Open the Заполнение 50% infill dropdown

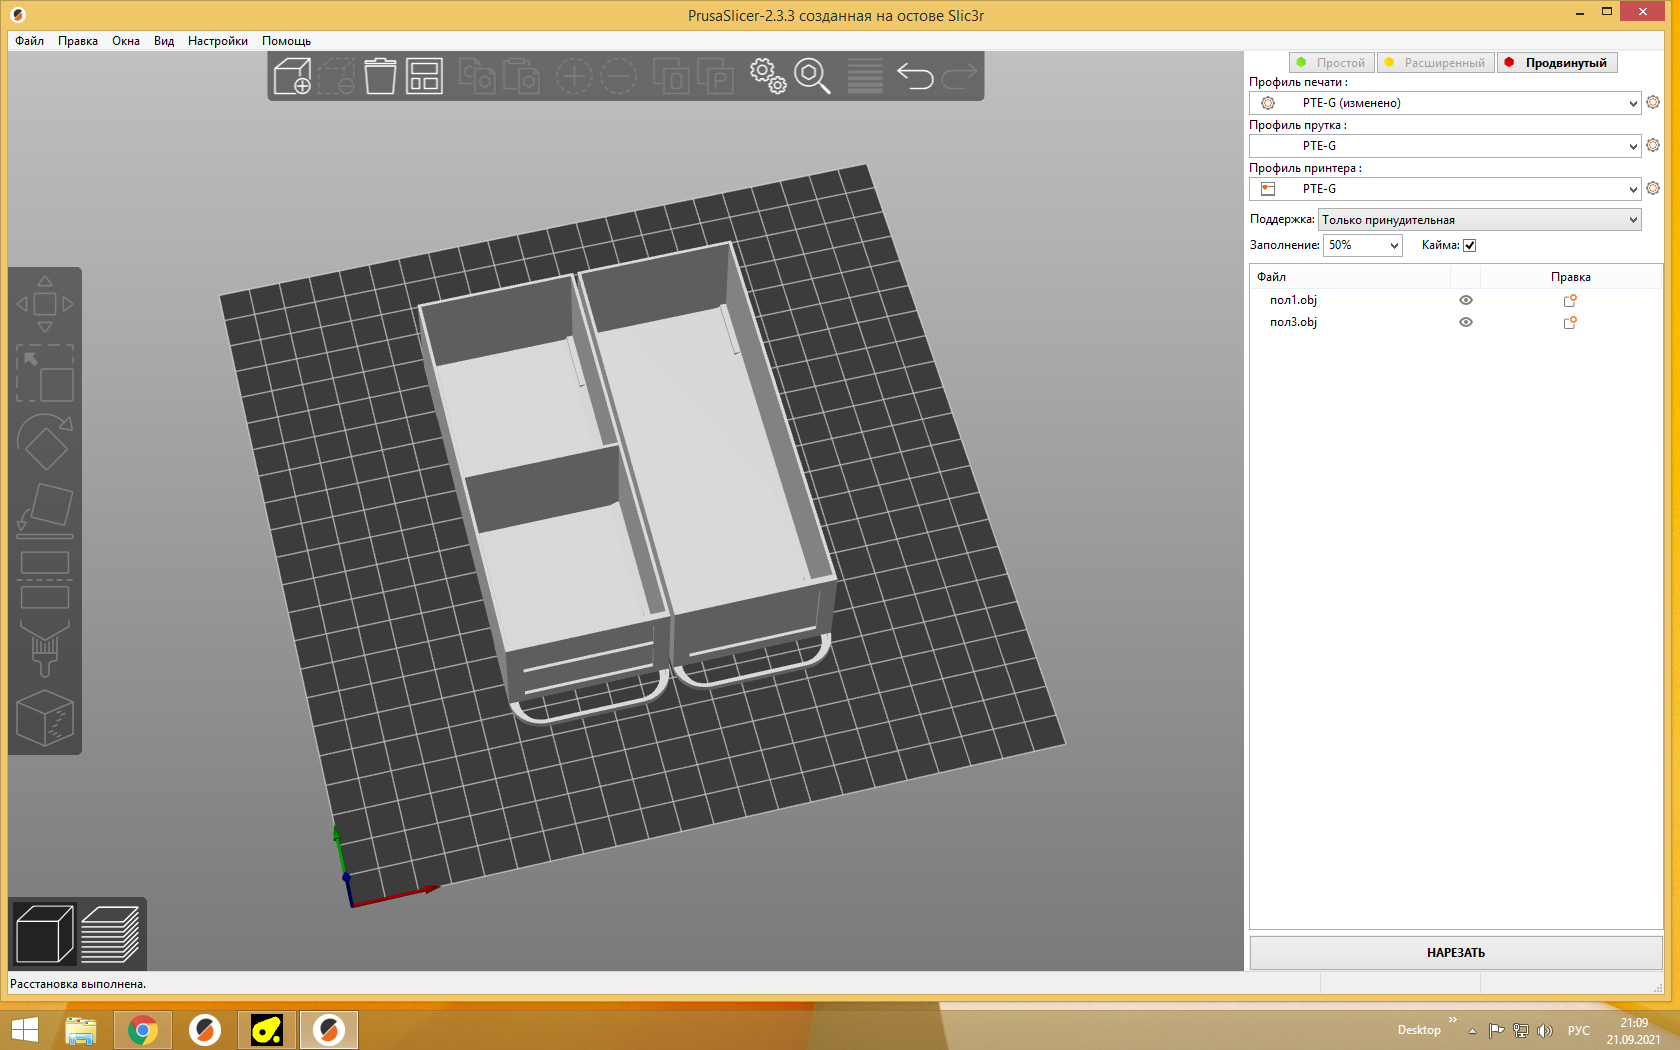coord(1362,246)
